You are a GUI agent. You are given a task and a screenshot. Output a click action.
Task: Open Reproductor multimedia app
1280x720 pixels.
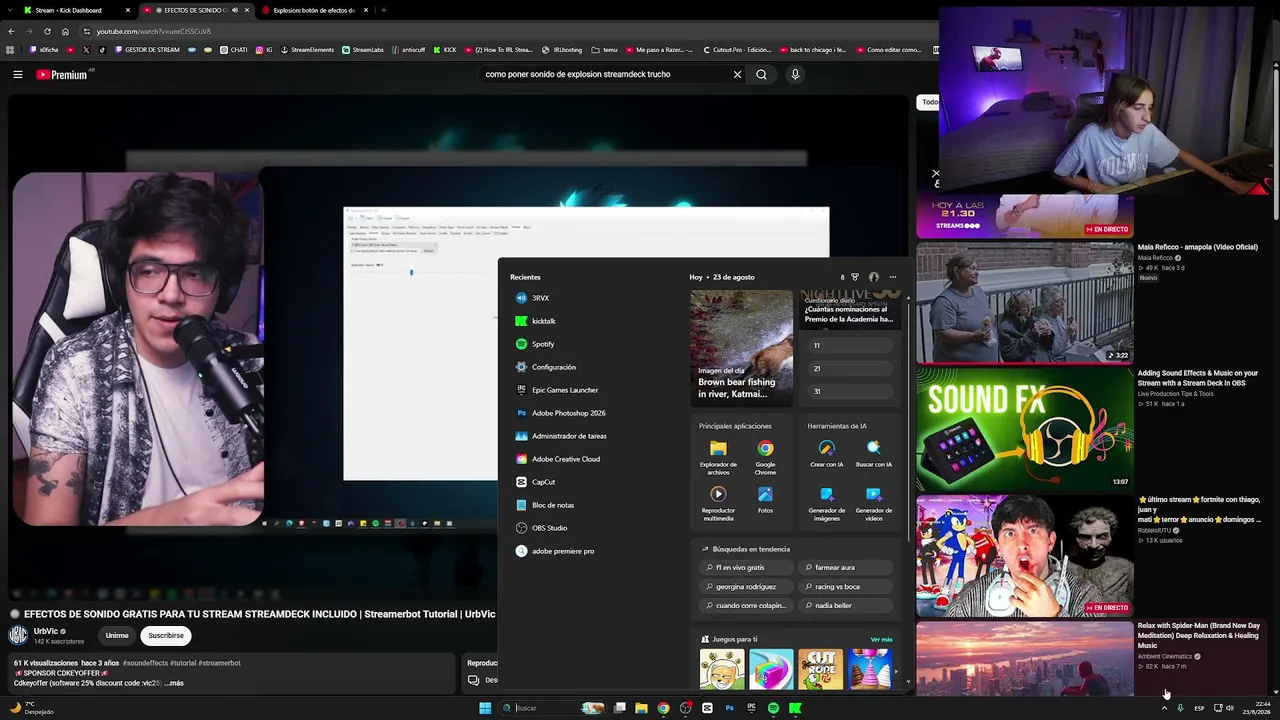click(718, 504)
